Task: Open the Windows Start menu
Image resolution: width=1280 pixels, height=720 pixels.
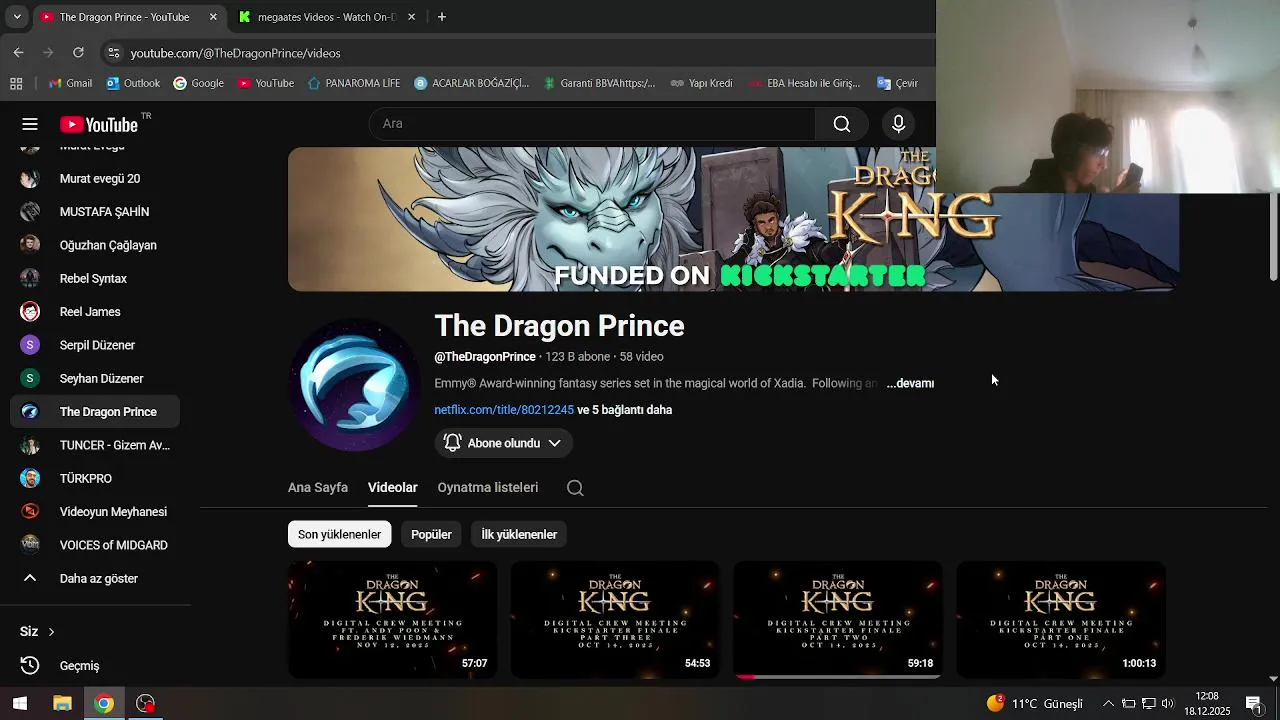Action: [19, 704]
